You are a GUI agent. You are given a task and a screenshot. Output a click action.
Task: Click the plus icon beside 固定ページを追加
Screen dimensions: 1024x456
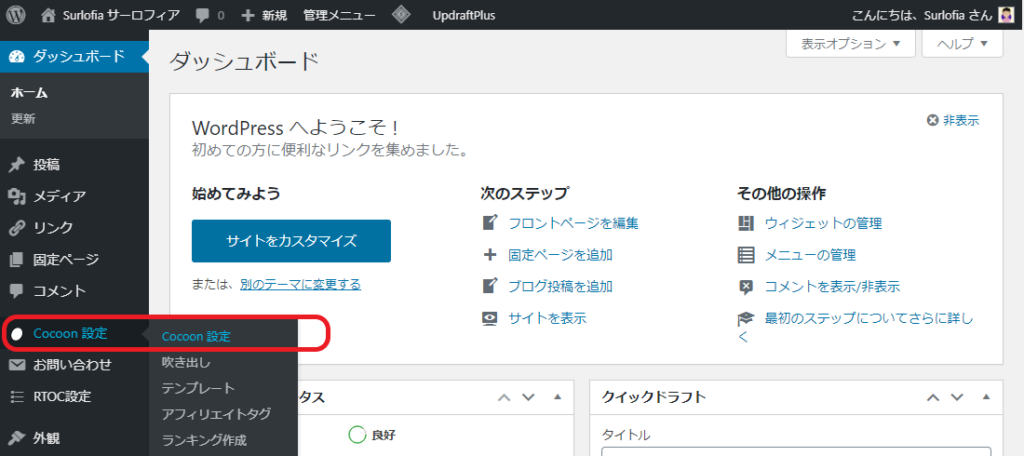tap(490, 255)
